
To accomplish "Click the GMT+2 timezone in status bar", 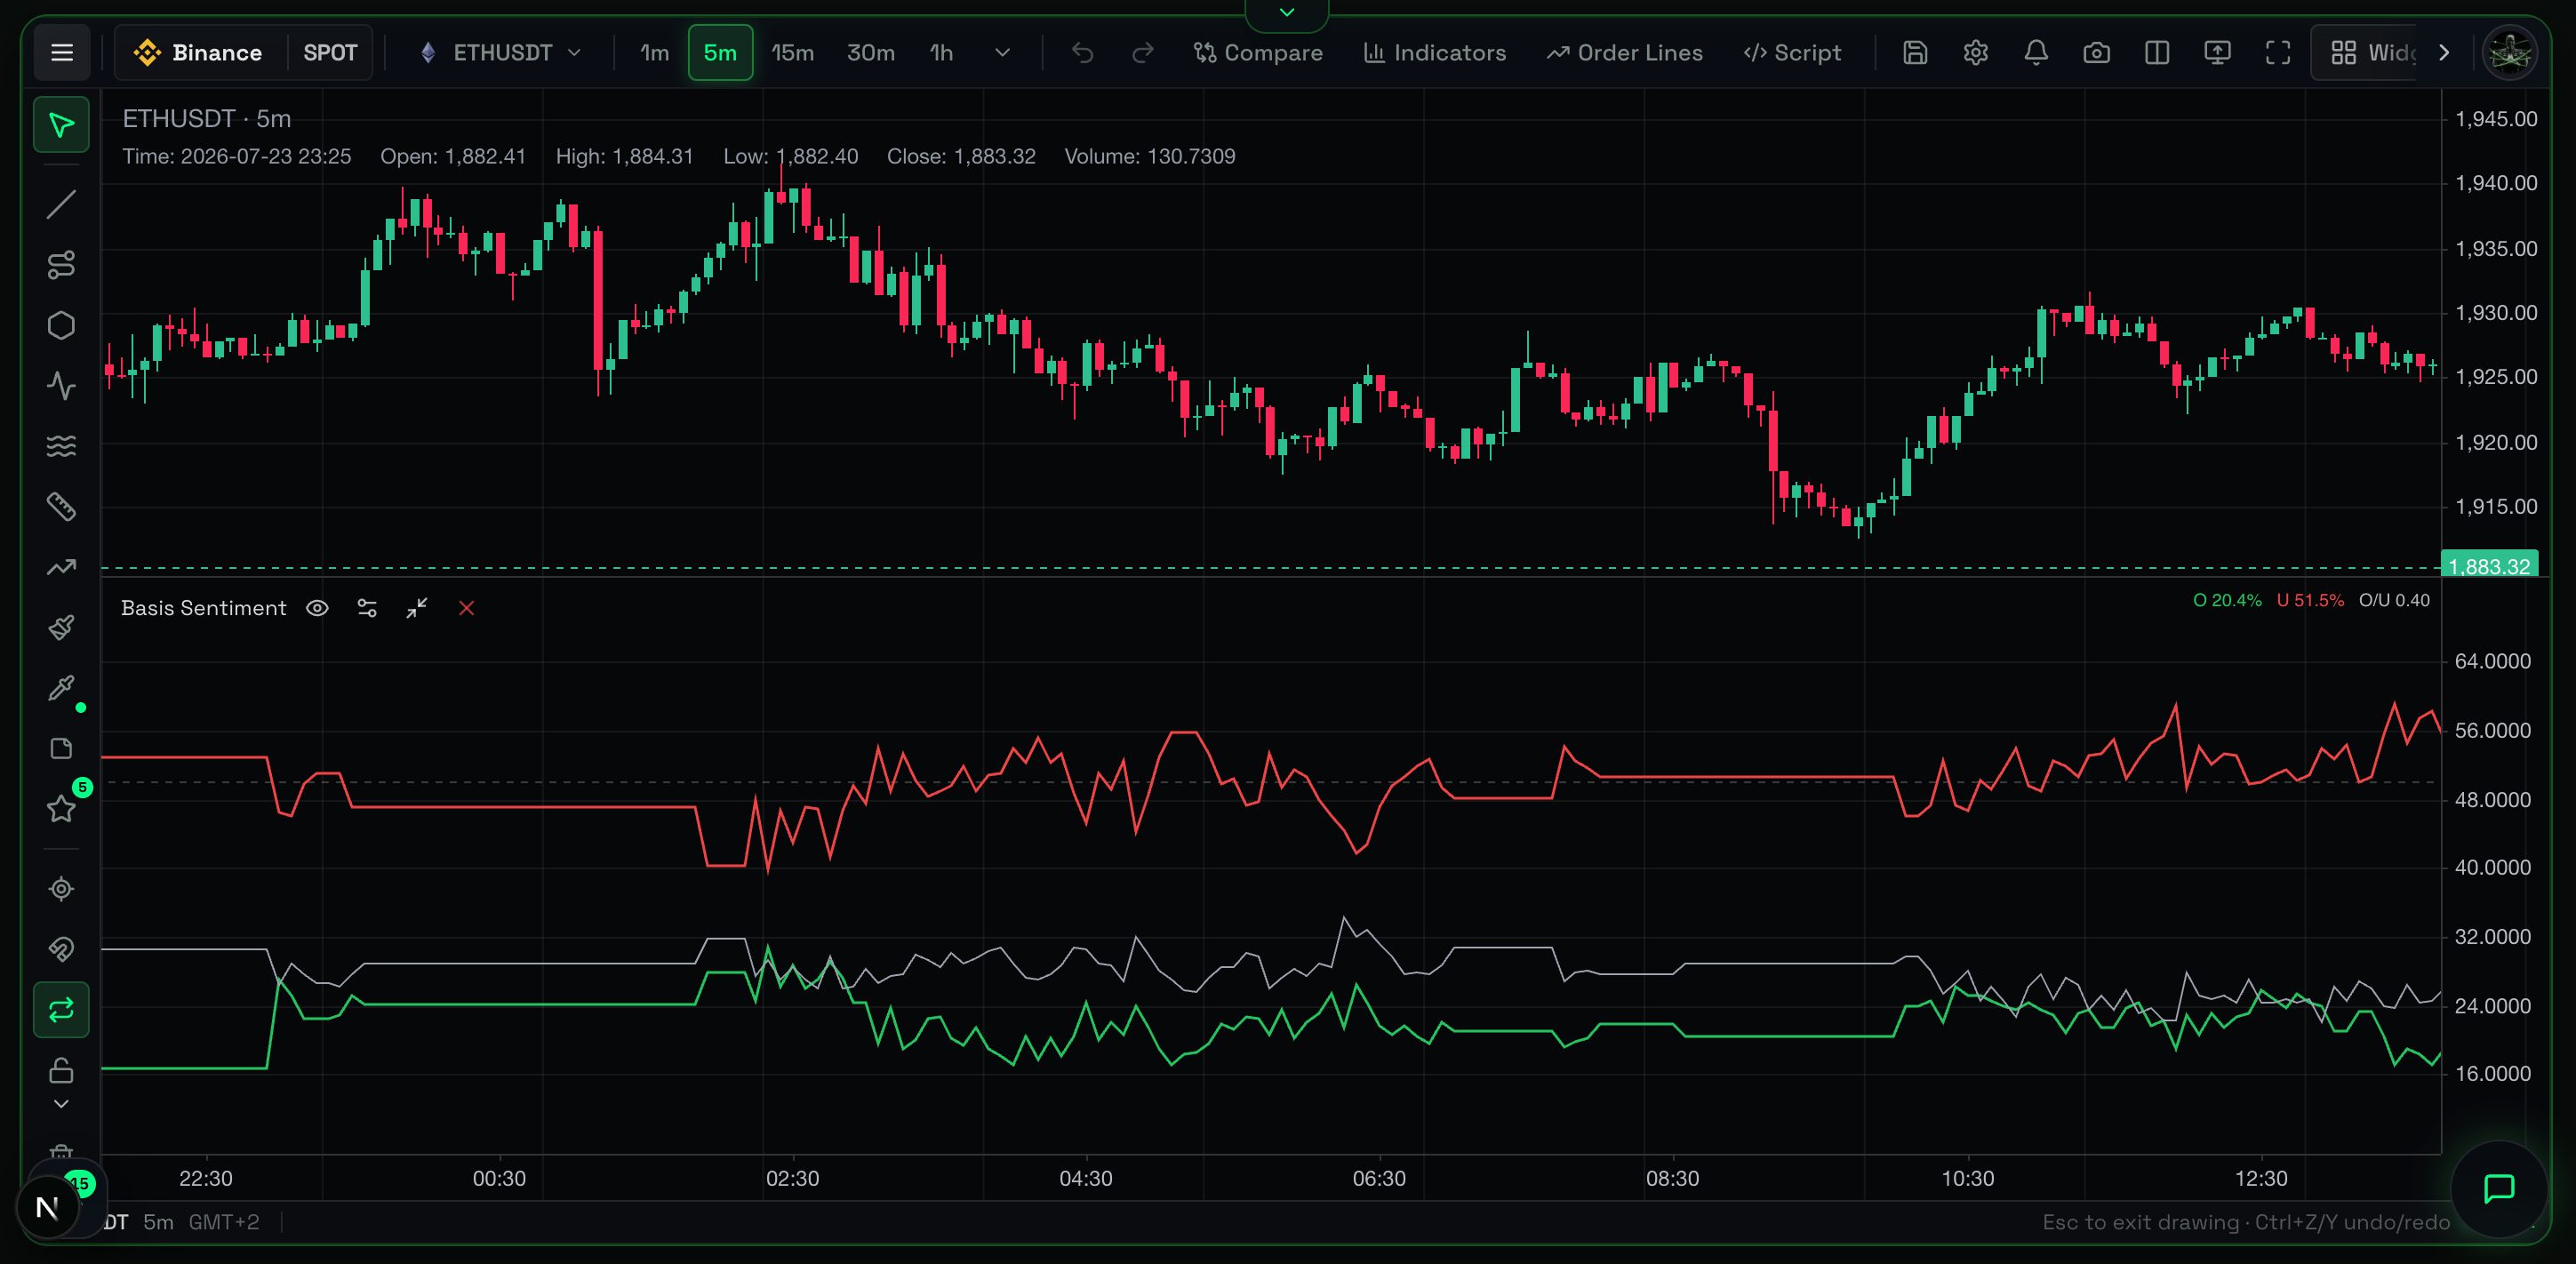I will coord(224,1222).
